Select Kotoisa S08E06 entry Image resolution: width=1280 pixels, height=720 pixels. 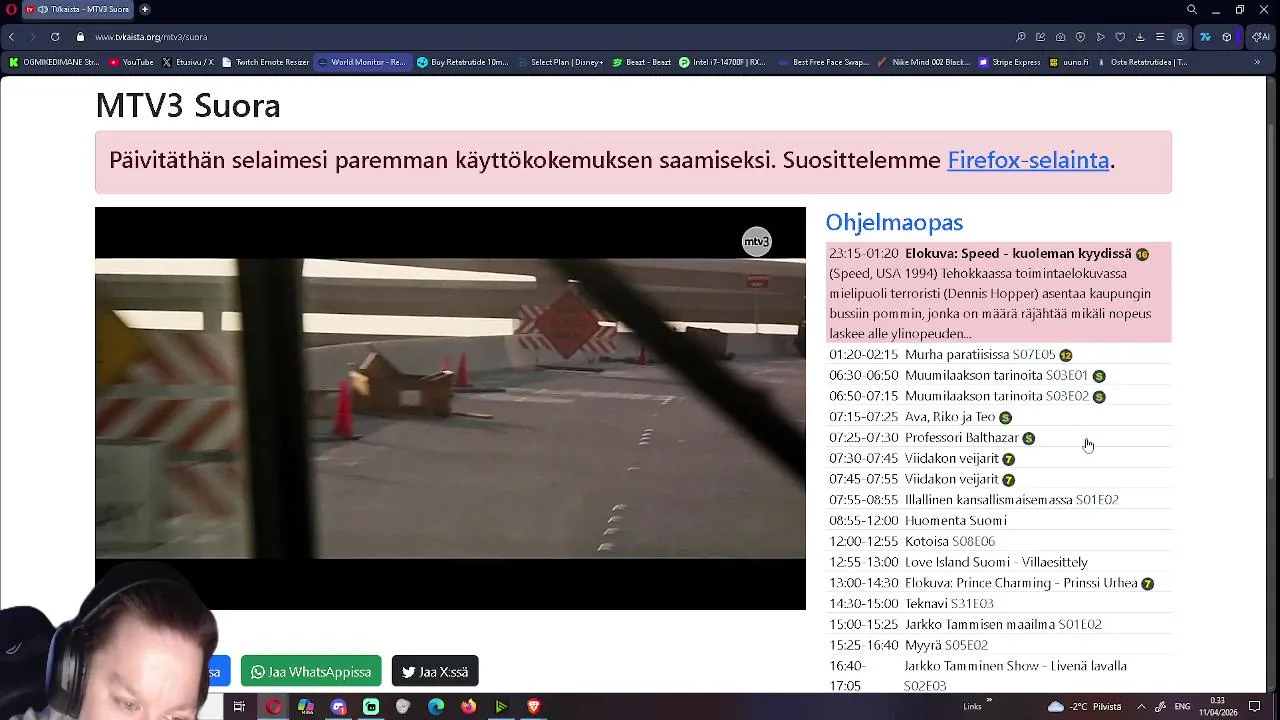tap(998, 542)
